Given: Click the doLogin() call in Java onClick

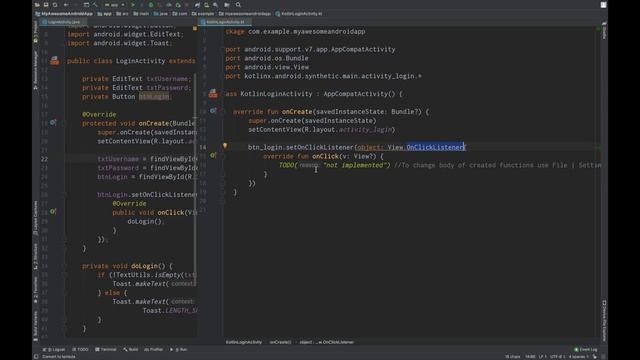Looking at the screenshot, I should 145,221.
